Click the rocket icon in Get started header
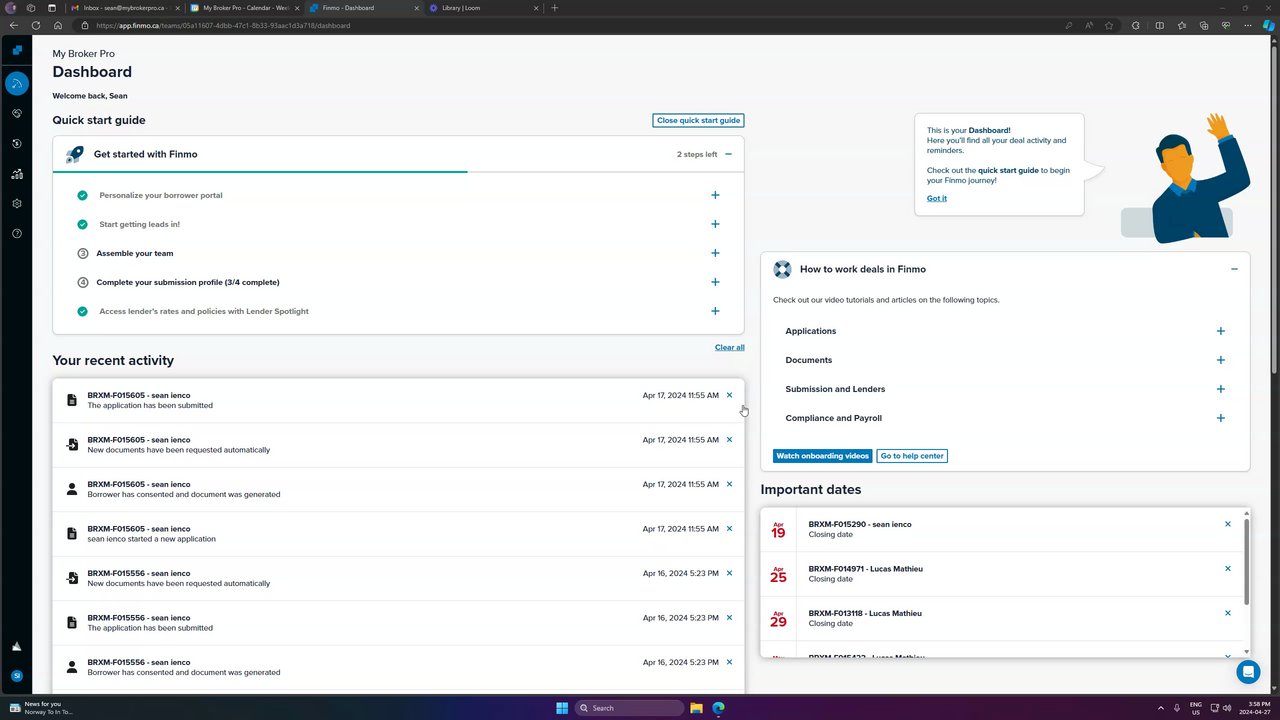Screen dimensions: 1280x720 coord(75,154)
